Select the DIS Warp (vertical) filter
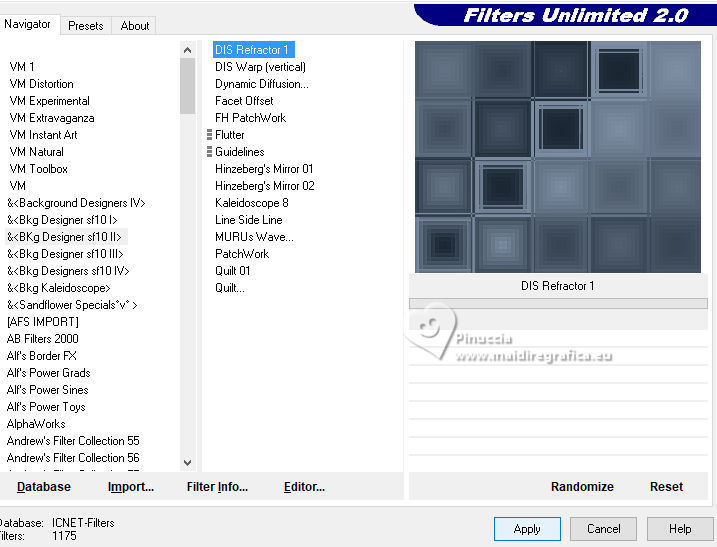This screenshot has height=547, width=717. pyautogui.click(x=260, y=67)
